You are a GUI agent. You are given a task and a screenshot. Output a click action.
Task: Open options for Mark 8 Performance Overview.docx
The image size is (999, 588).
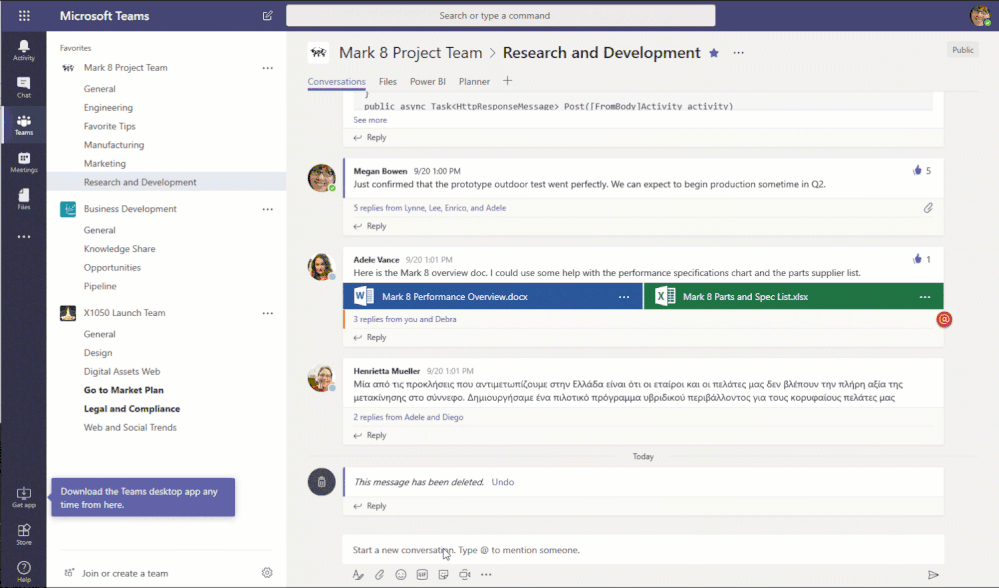(624, 297)
